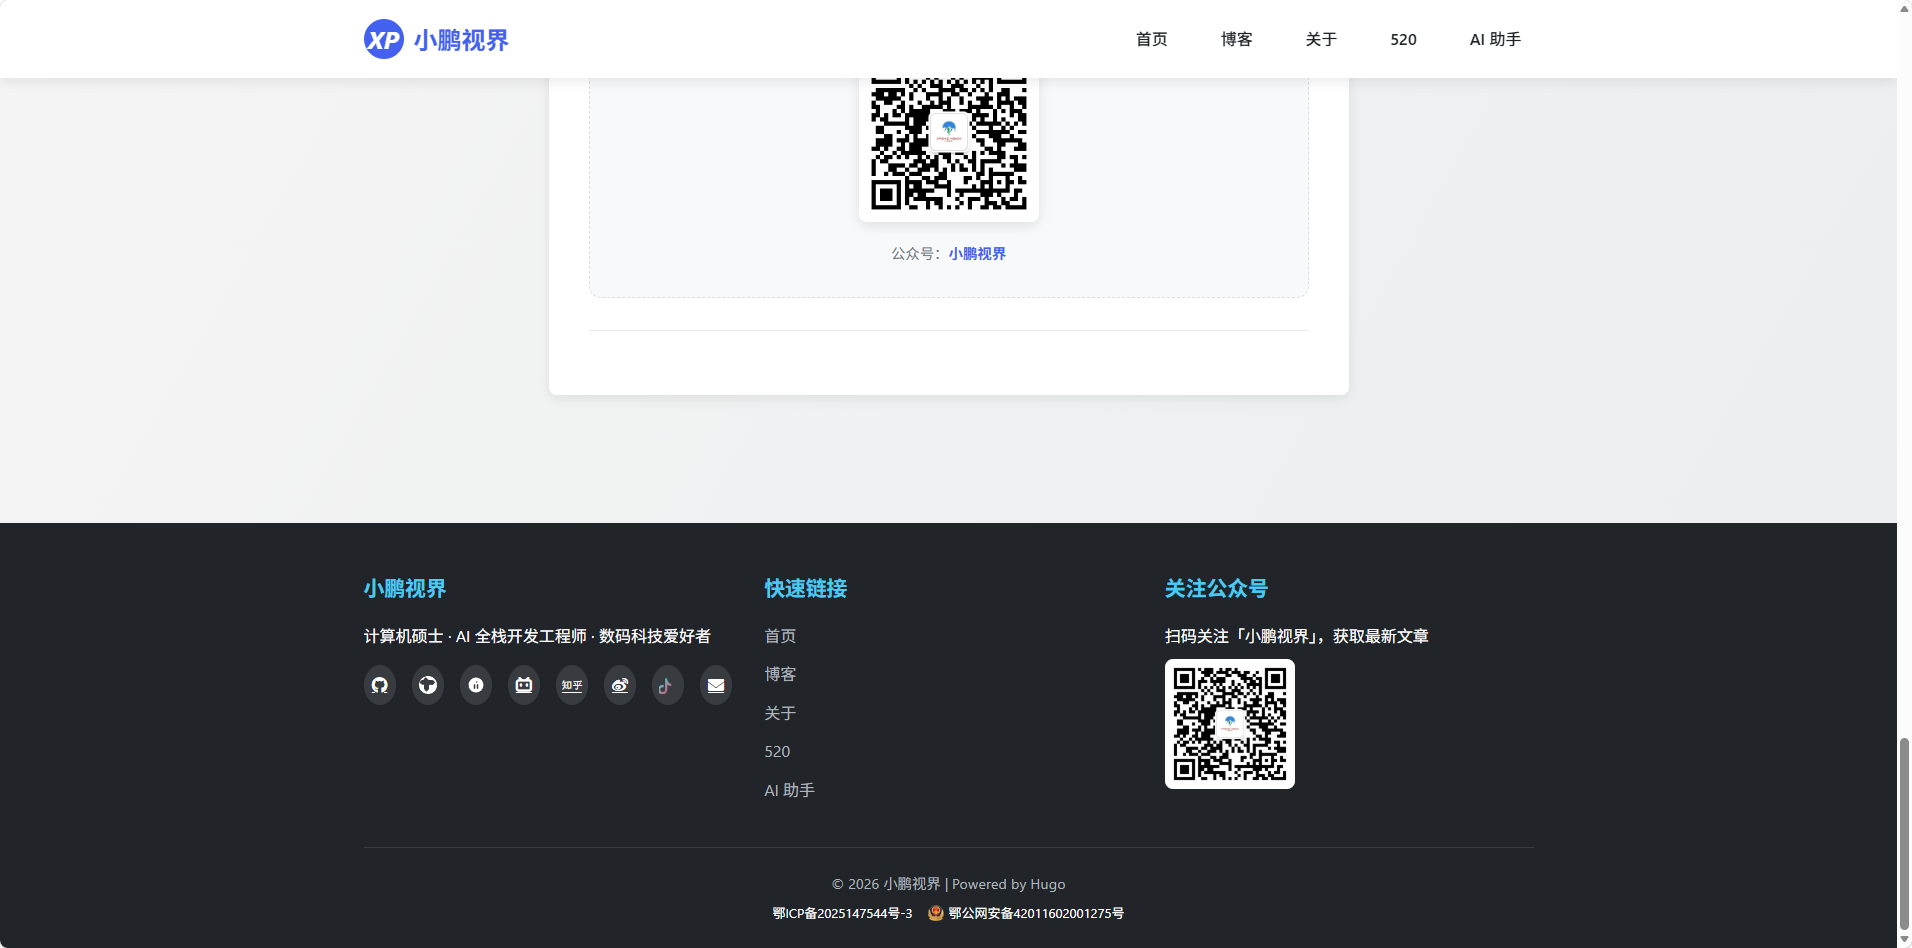Click the © 2026 小鹏视界 copyright text

pos(886,884)
